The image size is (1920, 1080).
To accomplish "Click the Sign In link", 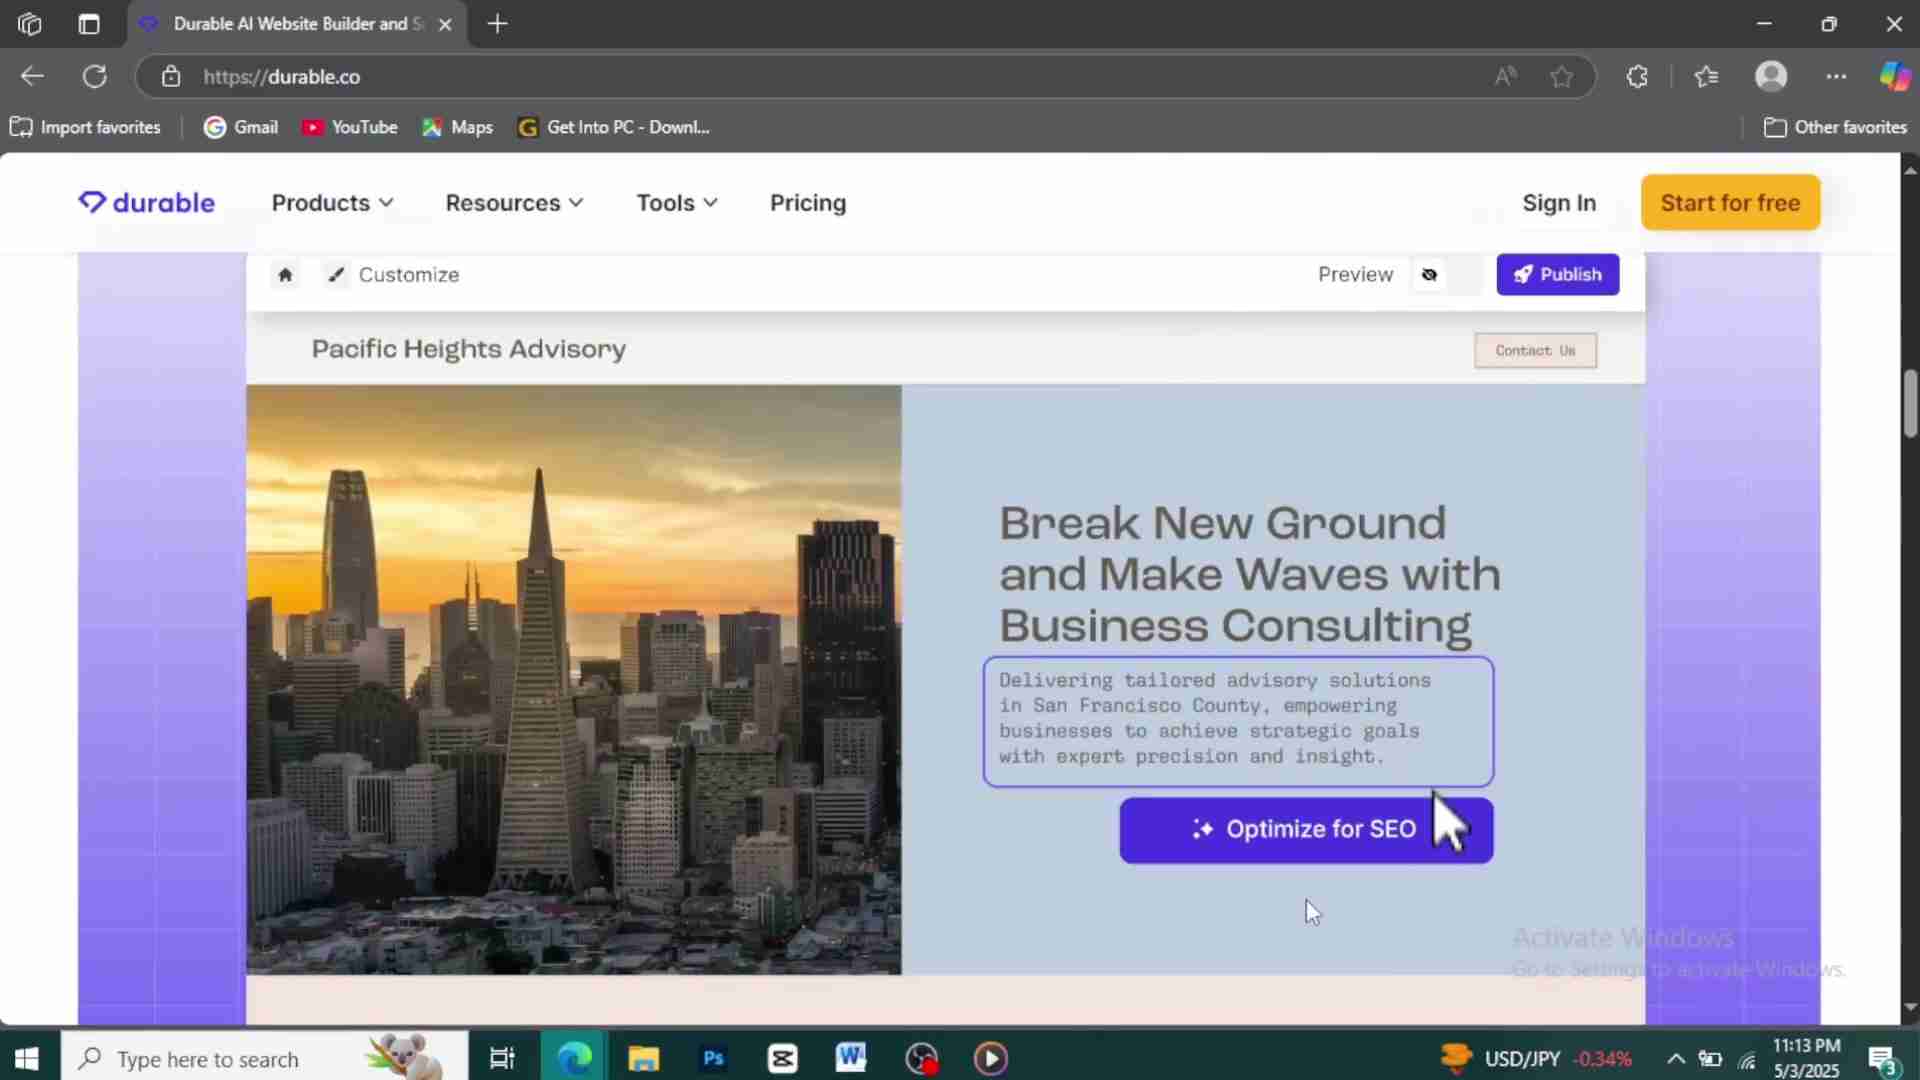I will (x=1559, y=203).
